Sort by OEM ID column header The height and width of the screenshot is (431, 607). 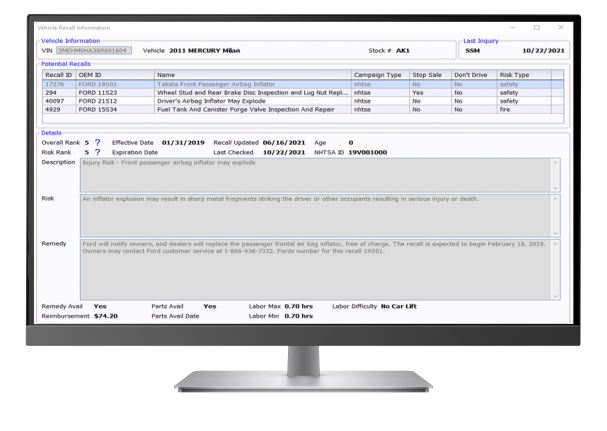pyautogui.click(x=115, y=75)
